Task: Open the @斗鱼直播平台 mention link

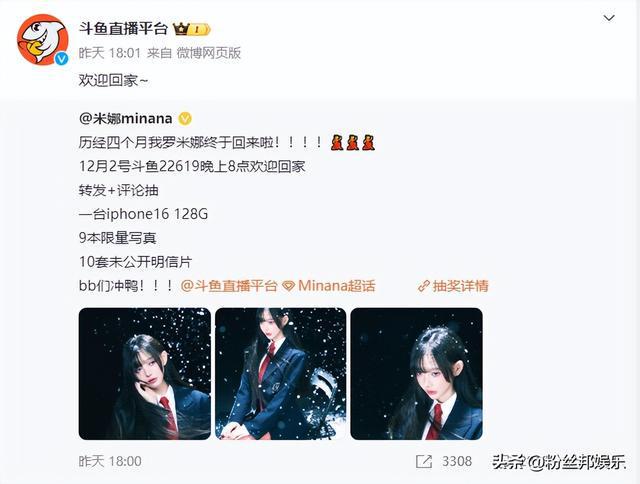Action: (x=229, y=286)
